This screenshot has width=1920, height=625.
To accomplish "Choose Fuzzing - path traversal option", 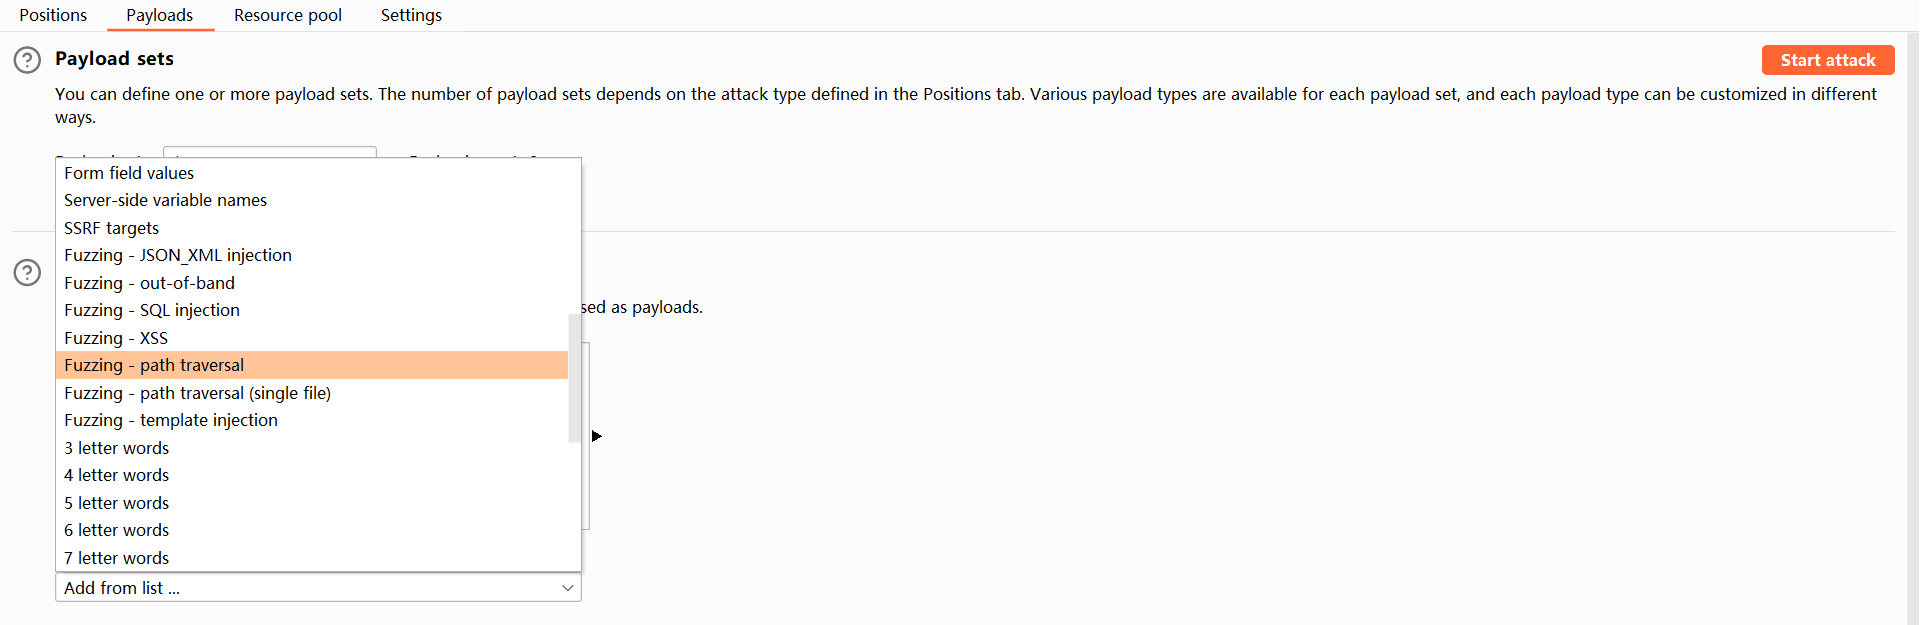I will click(x=154, y=365).
